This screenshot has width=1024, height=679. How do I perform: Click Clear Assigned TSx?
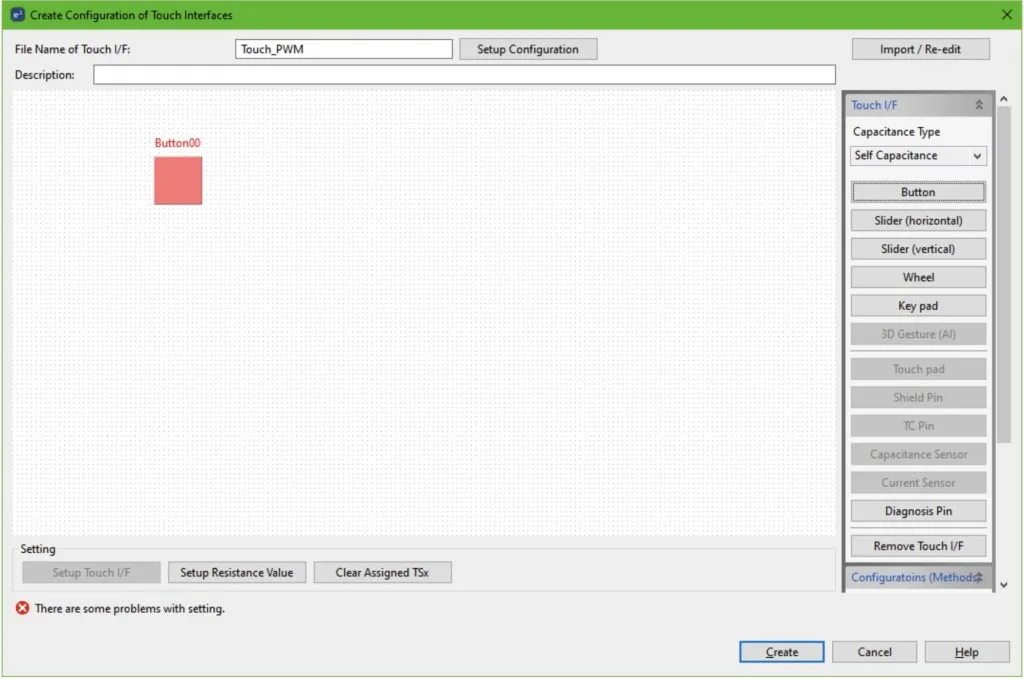(x=382, y=572)
